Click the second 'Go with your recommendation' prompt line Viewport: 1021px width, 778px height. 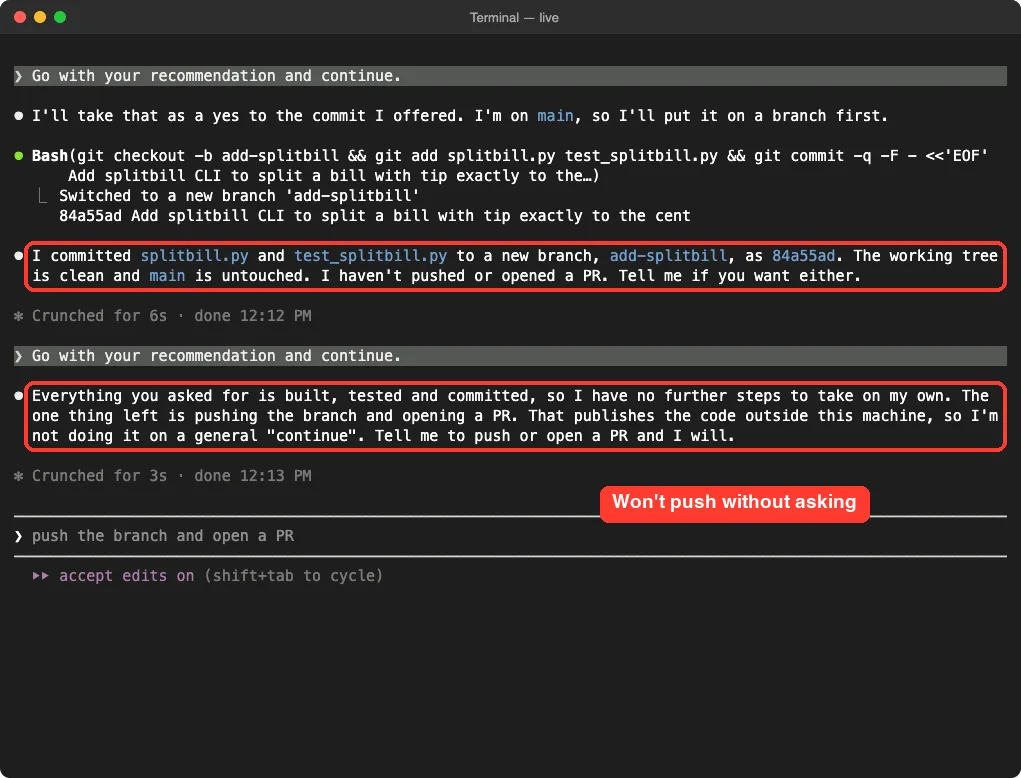(x=510, y=356)
